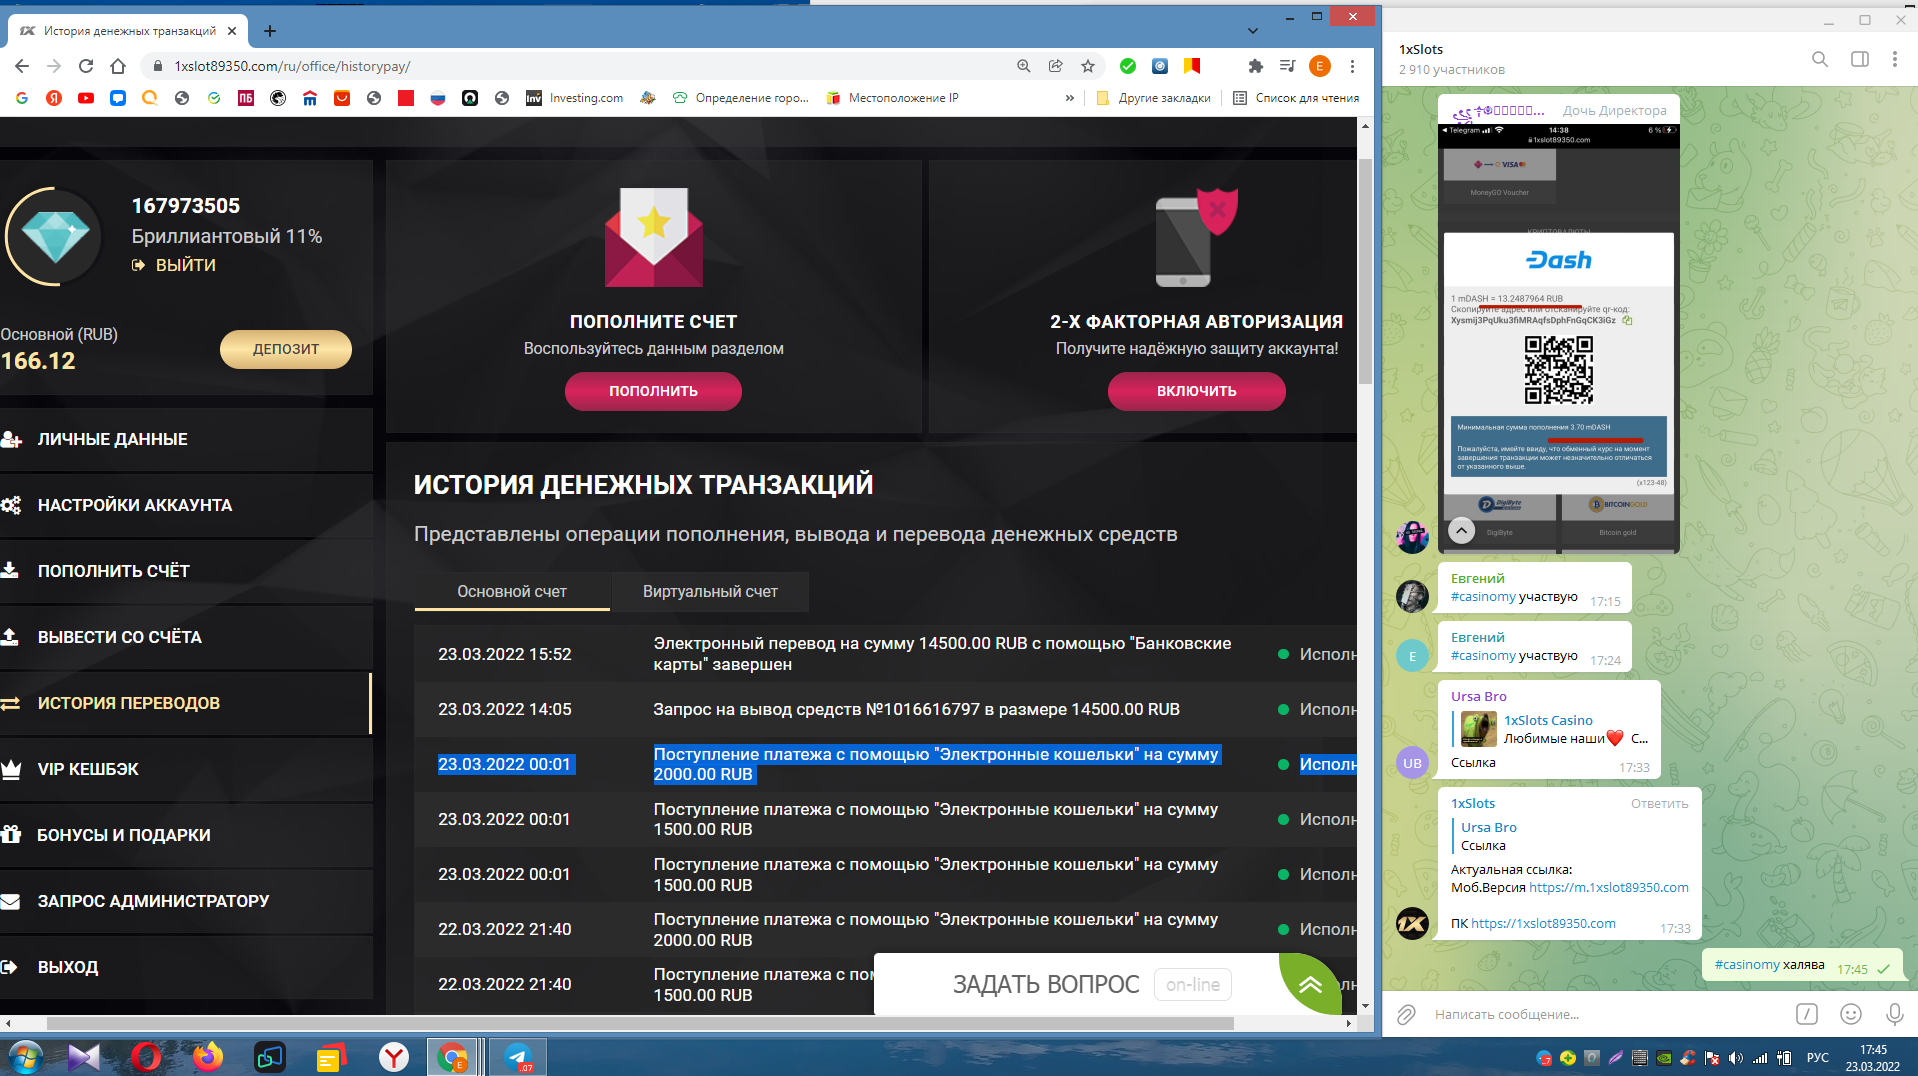Image resolution: width=1918 pixels, height=1076 pixels.
Task: Click the Написать сообщение input field
Action: (x=1600, y=1014)
